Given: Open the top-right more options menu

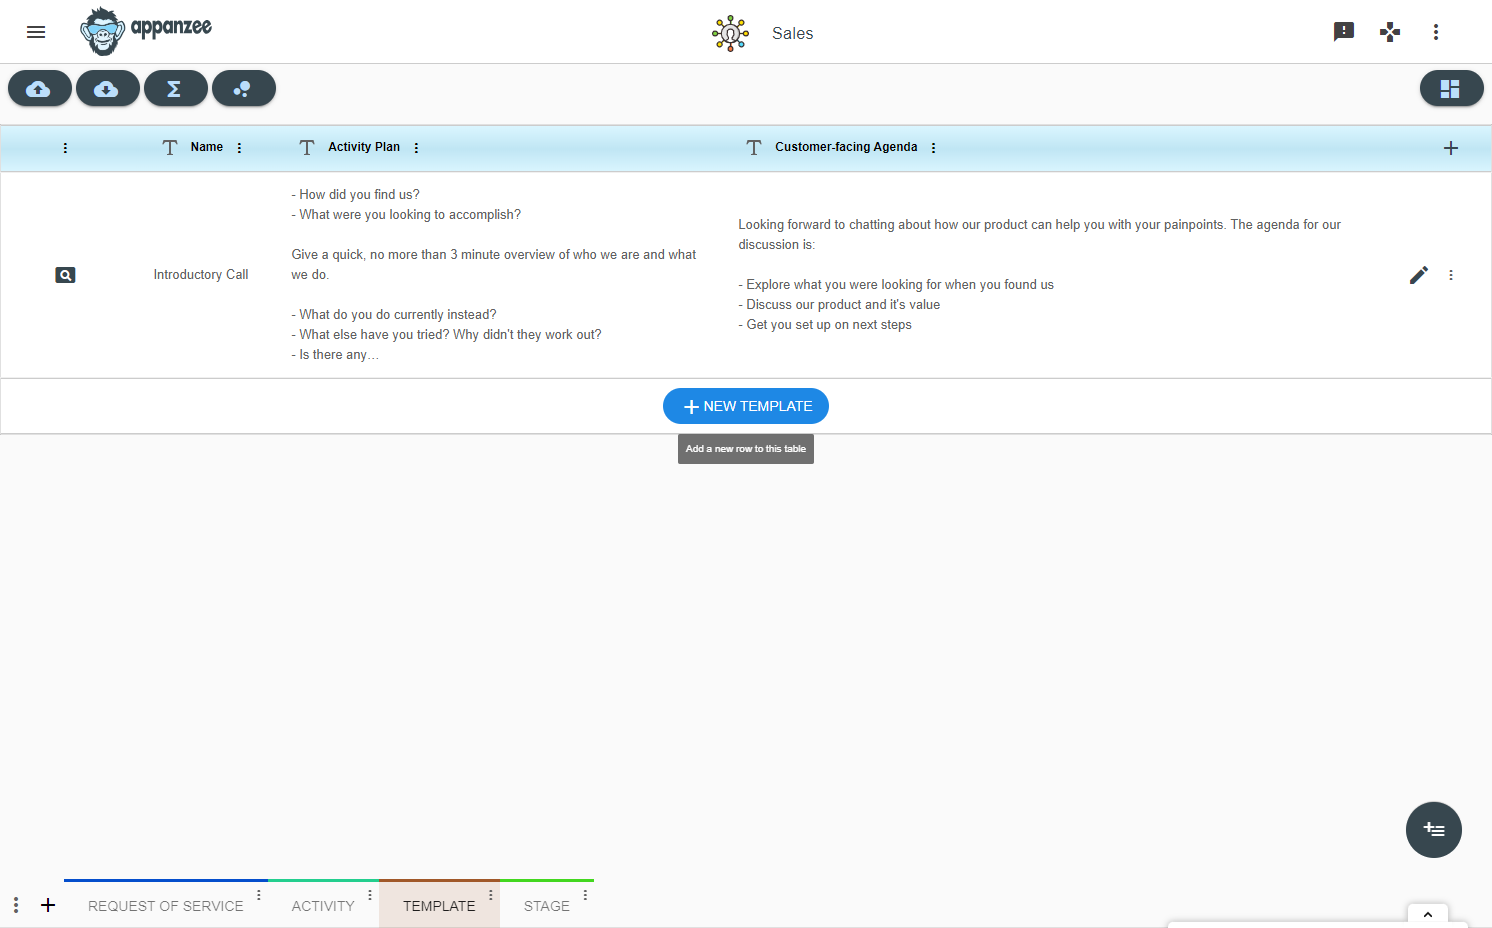Looking at the screenshot, I should pyautogui.click(x=1436, y=32).
